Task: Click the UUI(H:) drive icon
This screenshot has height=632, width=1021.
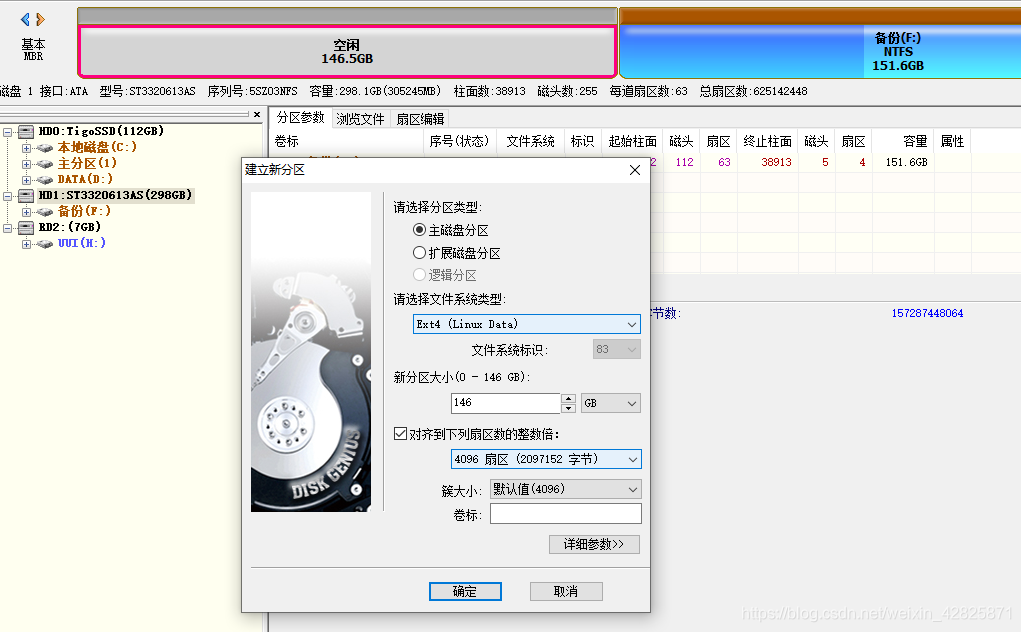Action: click(44, 243)
